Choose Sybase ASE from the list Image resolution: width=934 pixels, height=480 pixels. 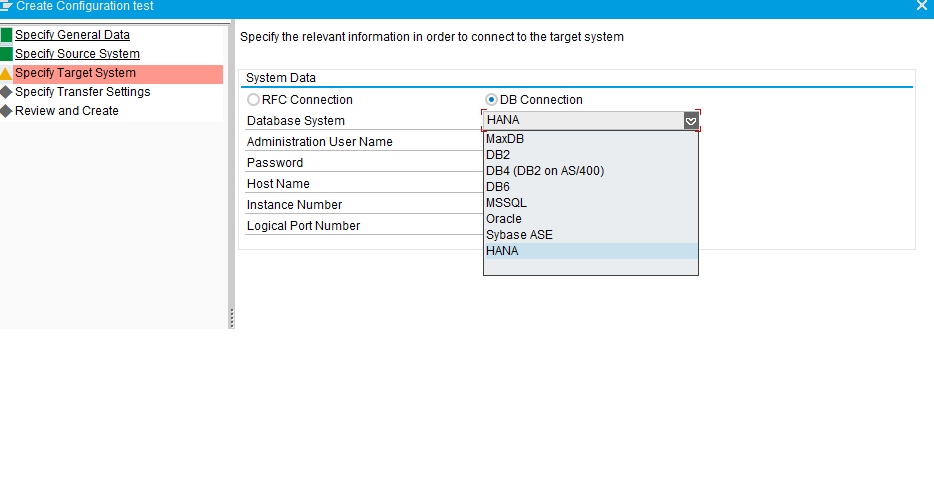coord(590,235)
